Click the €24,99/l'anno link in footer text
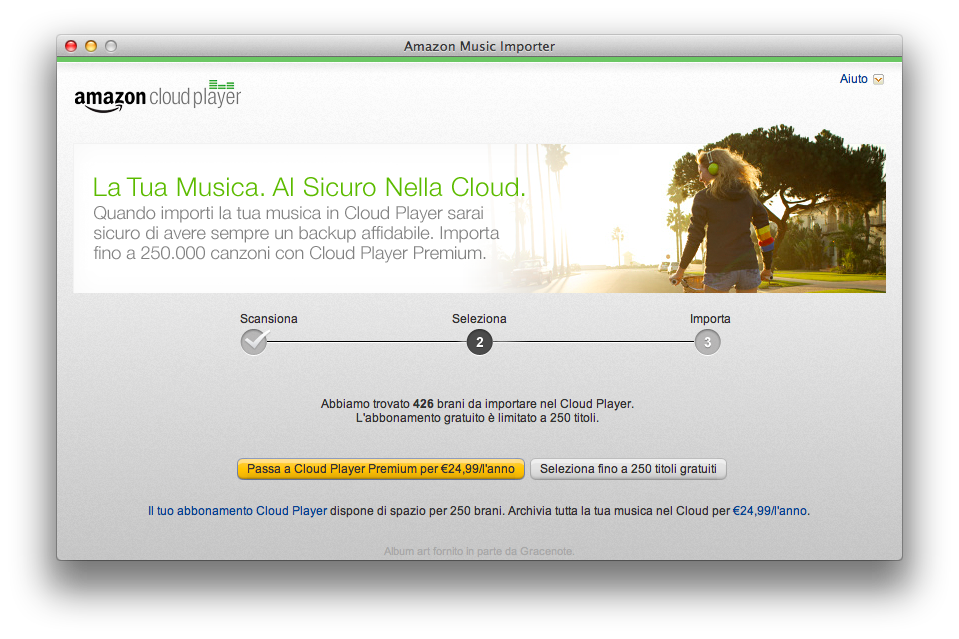 point(769,511)
